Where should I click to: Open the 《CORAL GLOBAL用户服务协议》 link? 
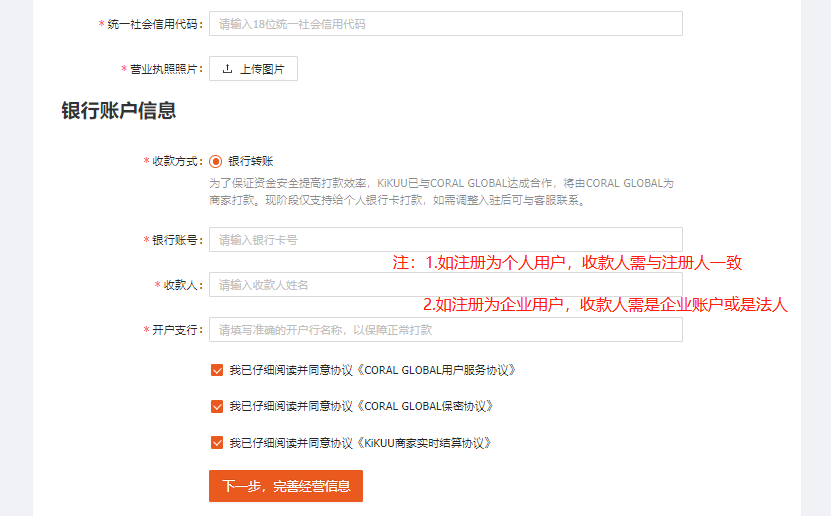(435, 370)
